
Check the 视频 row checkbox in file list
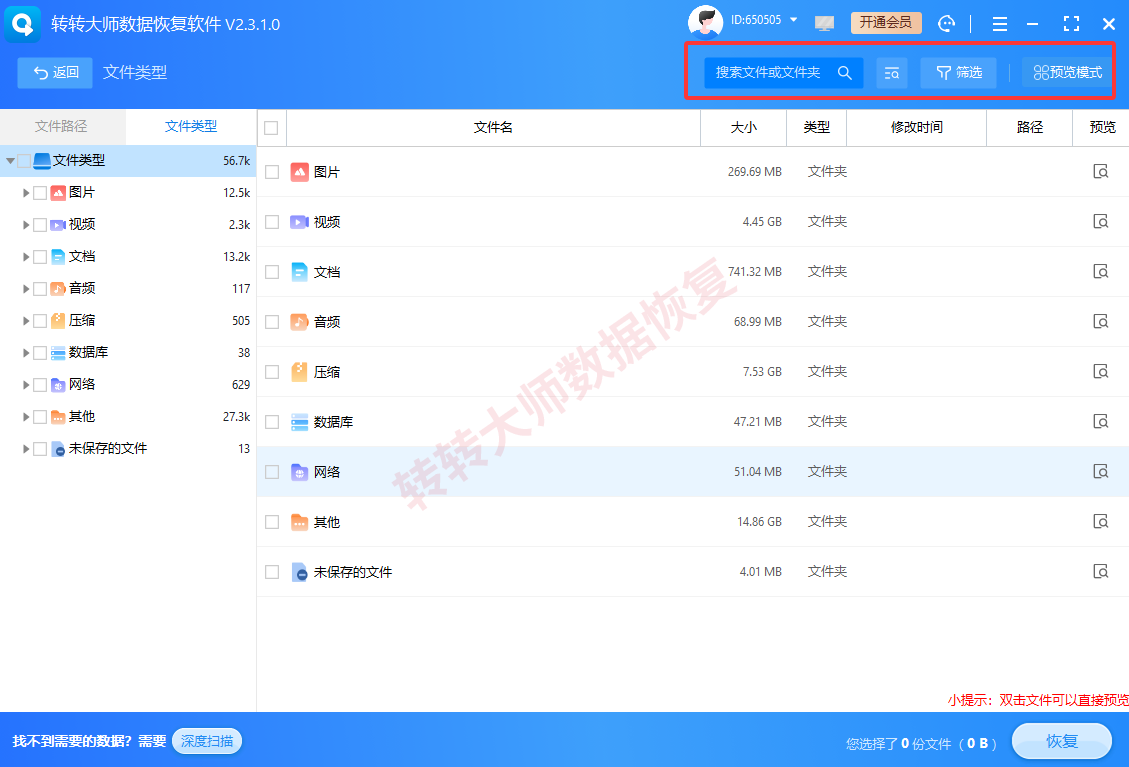(272, 222)
